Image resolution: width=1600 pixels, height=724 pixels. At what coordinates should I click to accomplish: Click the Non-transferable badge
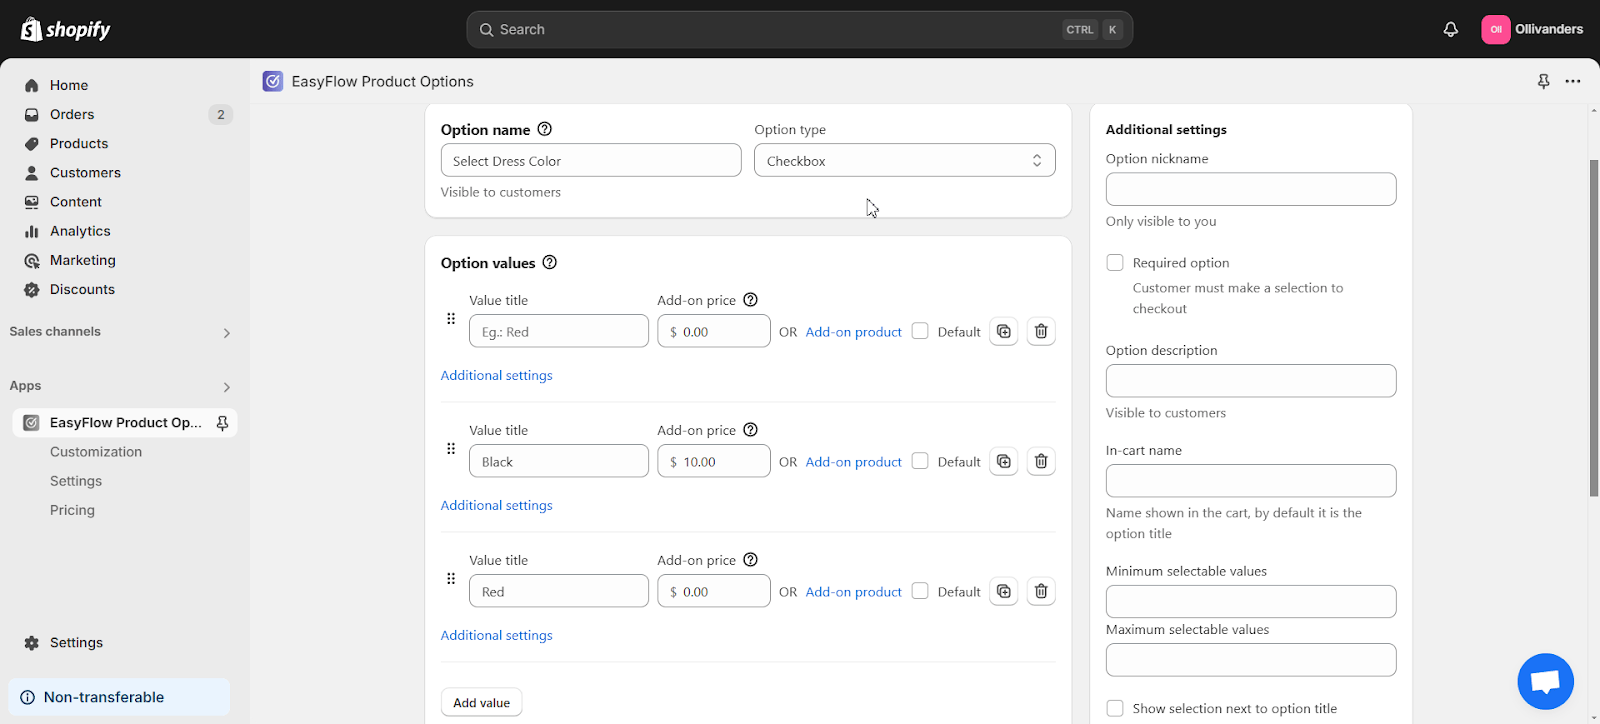click(119, 697)
